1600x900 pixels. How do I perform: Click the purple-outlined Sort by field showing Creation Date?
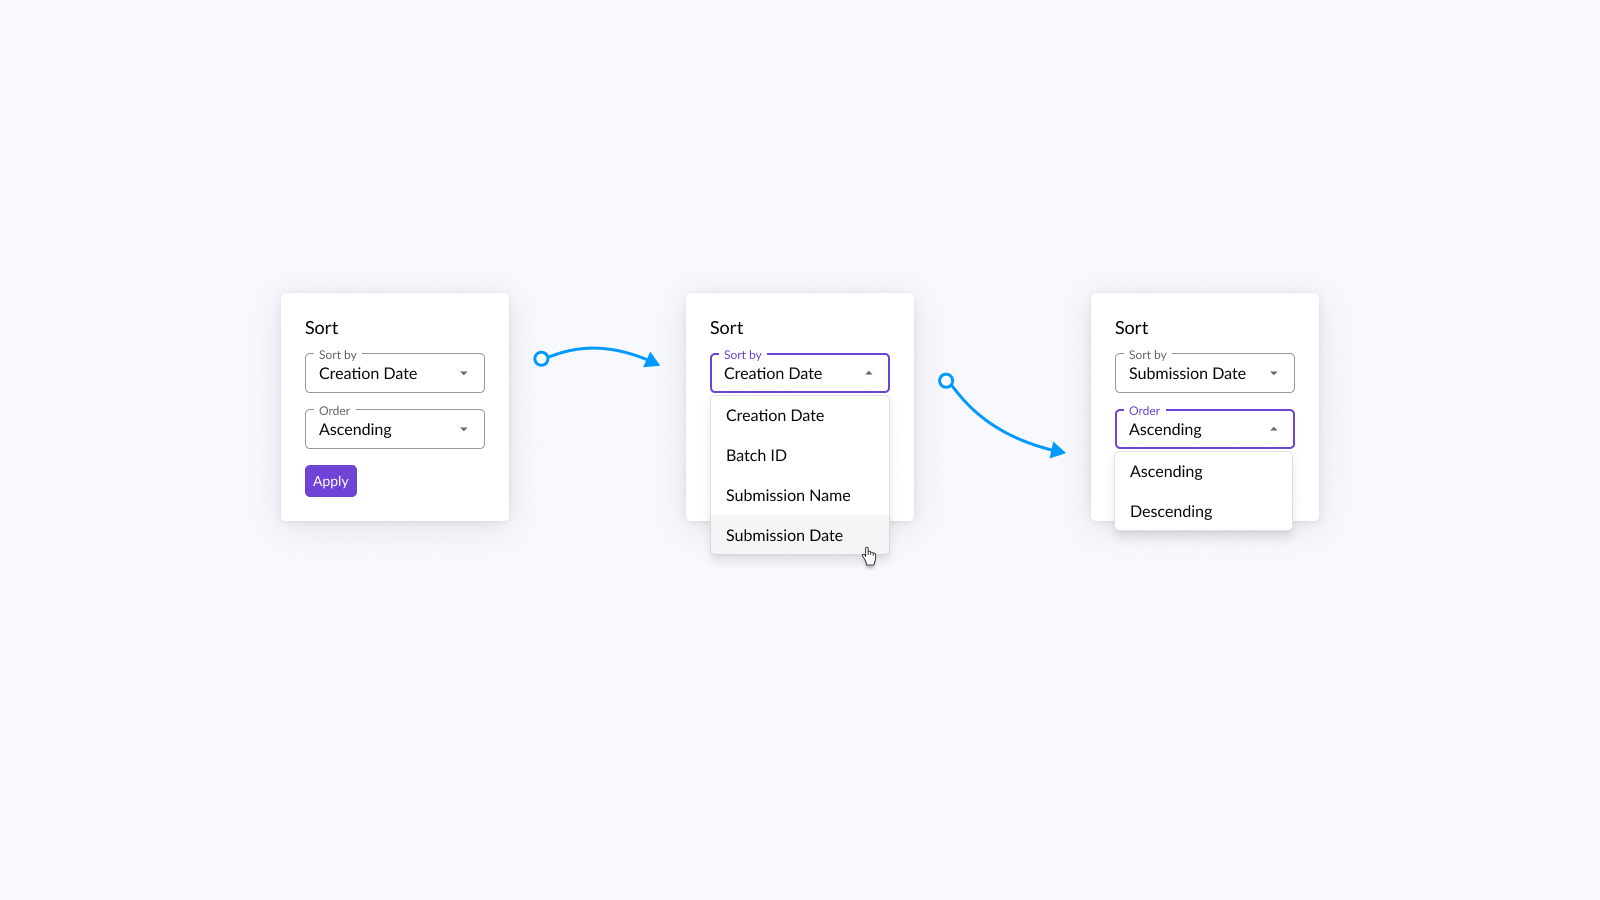(799, 372)
